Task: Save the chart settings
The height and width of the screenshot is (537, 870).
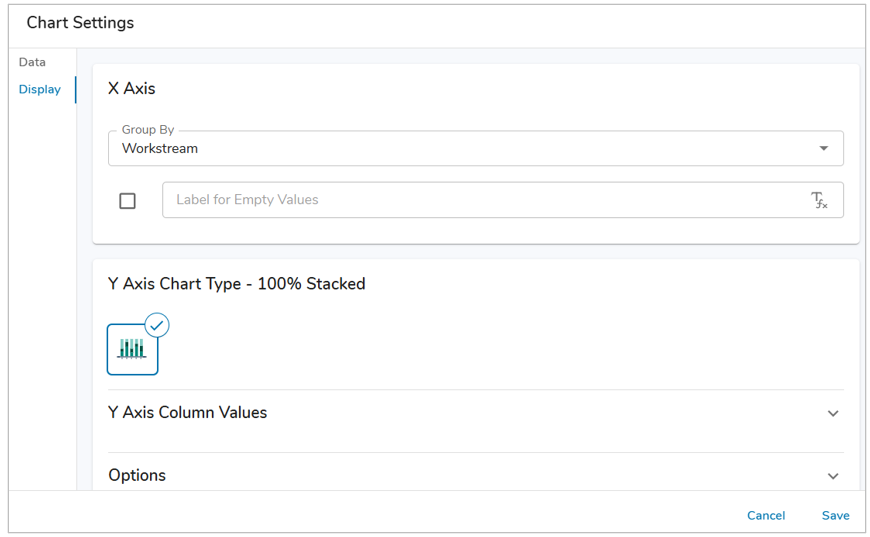Action: 836,515
